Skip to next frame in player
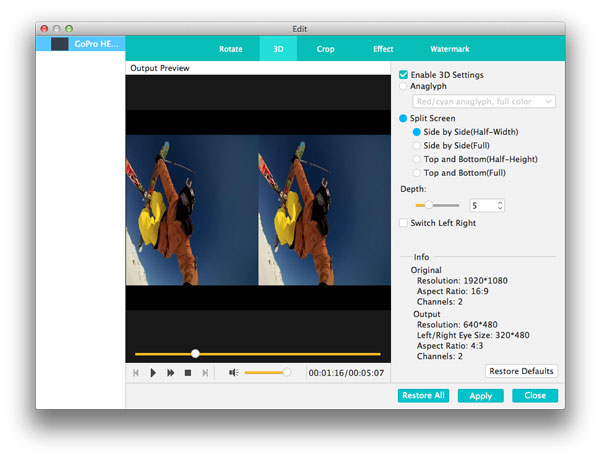Viewport: 600px width, 458px height. click(205, 373)
